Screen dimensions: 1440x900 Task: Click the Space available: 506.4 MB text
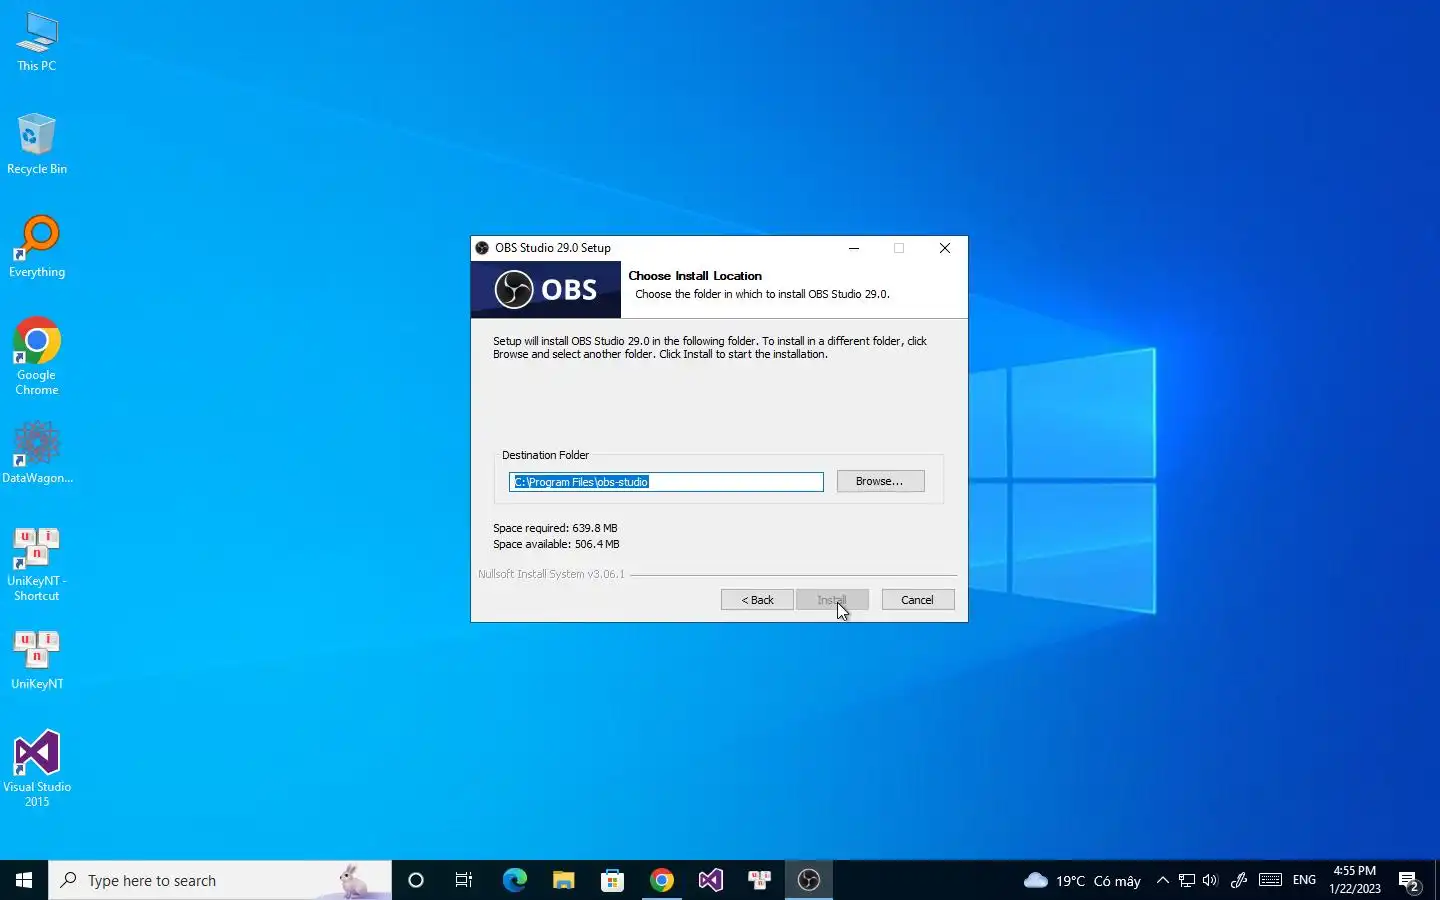tap(556, 544)
